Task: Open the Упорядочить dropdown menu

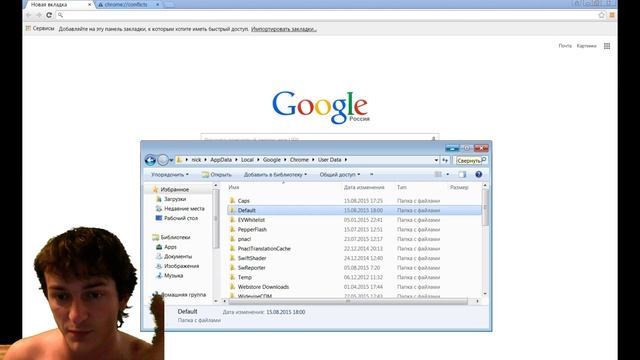Action: pos(170,174)
